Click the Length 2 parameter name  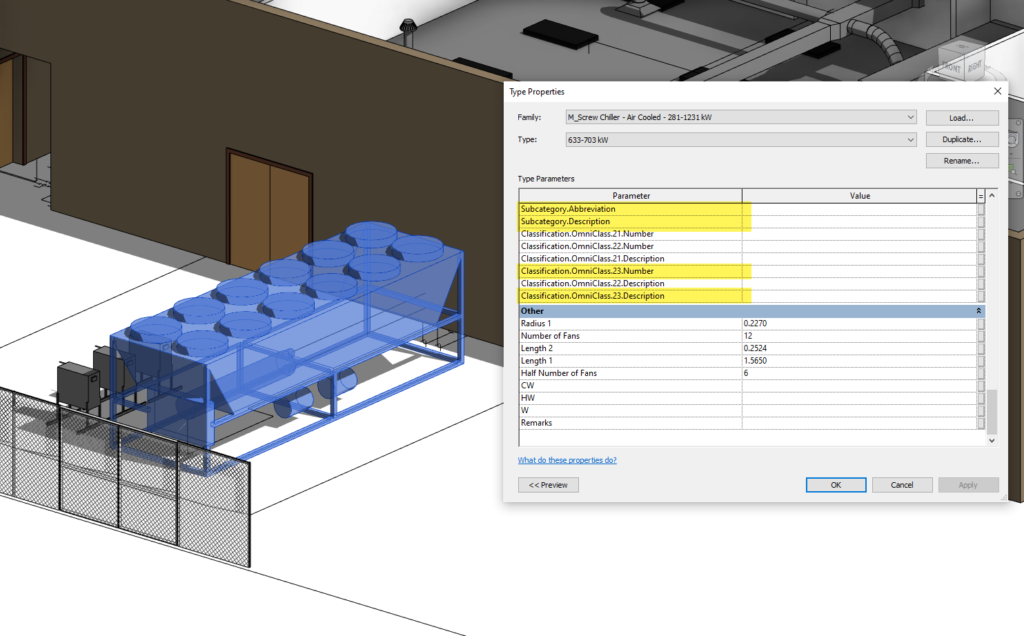click(x=536, y=348)
